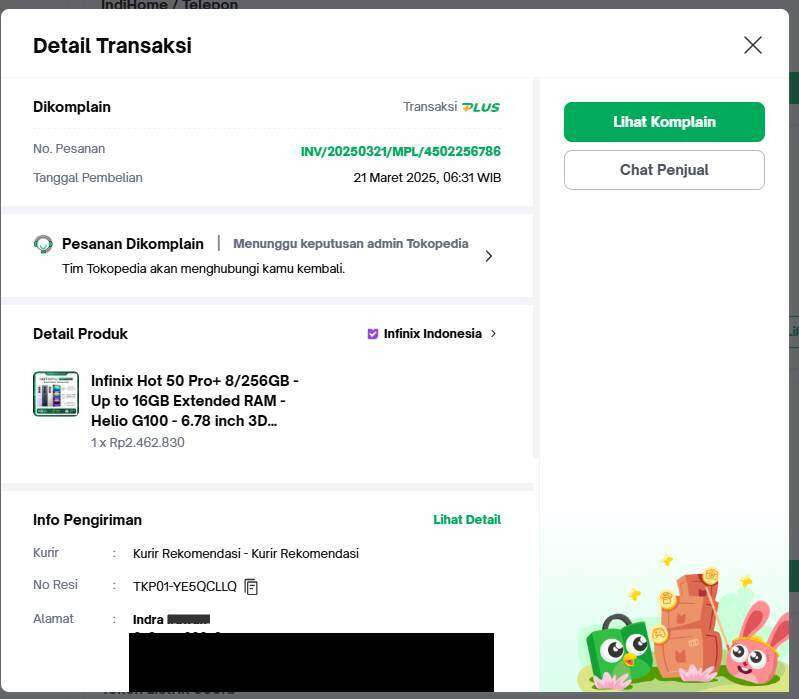
Task: Open the Infinix Indonesia store chevron
Action: point(493,334)
